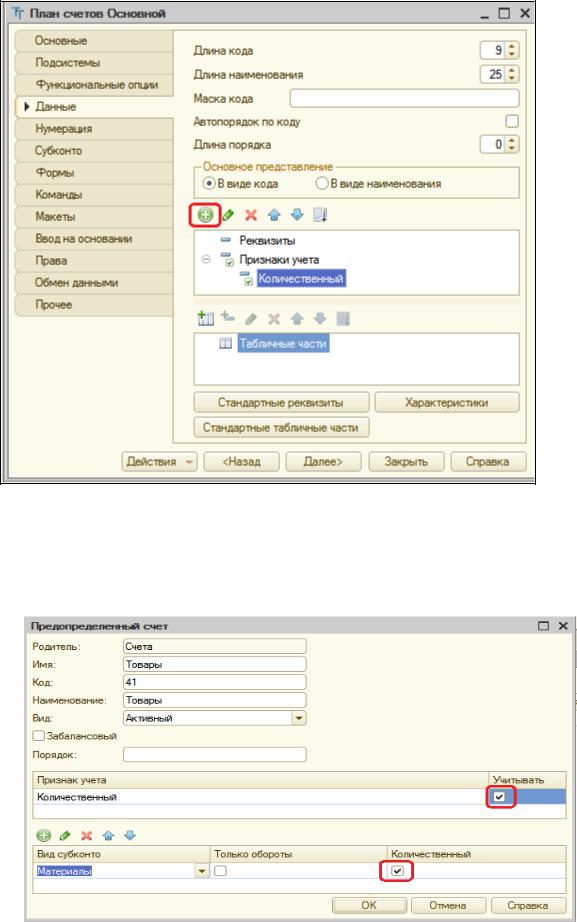Open the Нумерация tab
The height and width of the screenshot is (922, 577).
[x=94, y=129]
